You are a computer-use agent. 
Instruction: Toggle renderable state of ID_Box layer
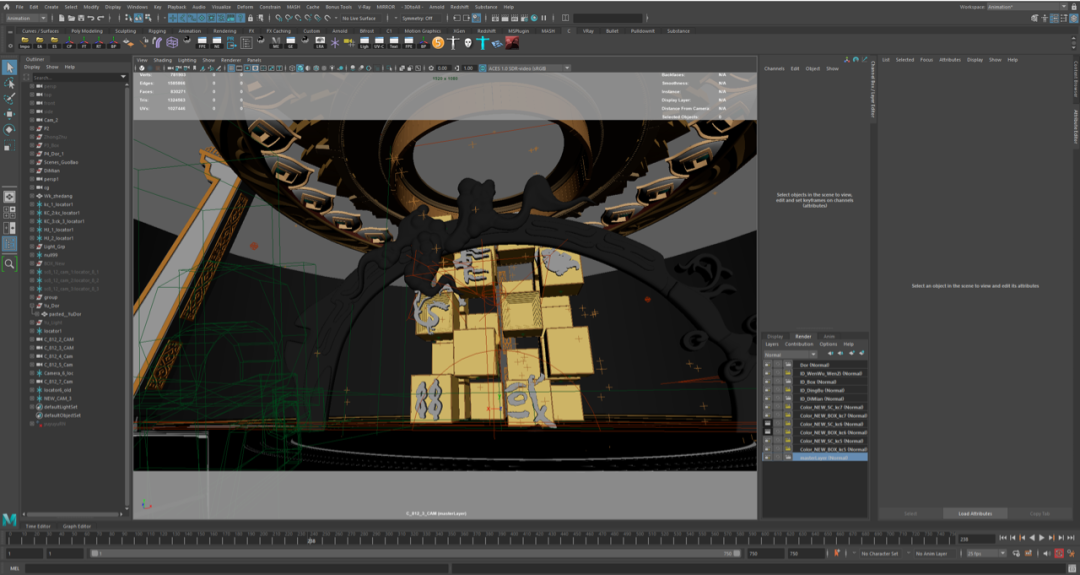click(767, 381)
